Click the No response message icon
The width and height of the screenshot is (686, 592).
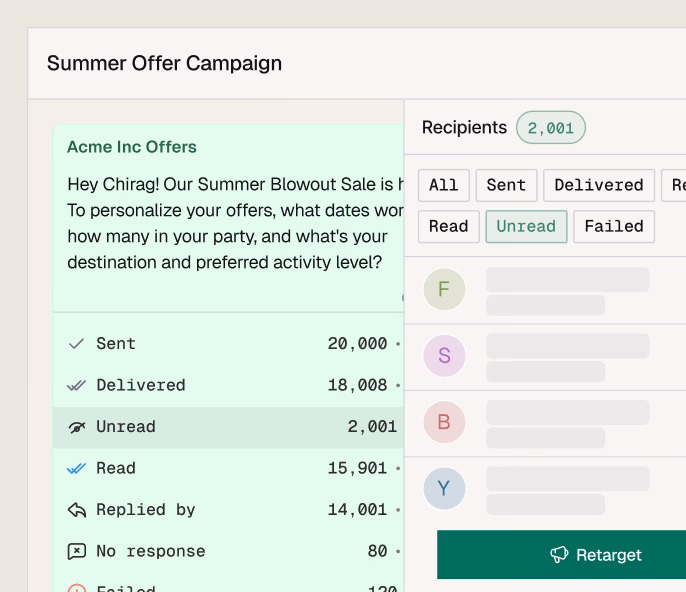click(76, 551)
